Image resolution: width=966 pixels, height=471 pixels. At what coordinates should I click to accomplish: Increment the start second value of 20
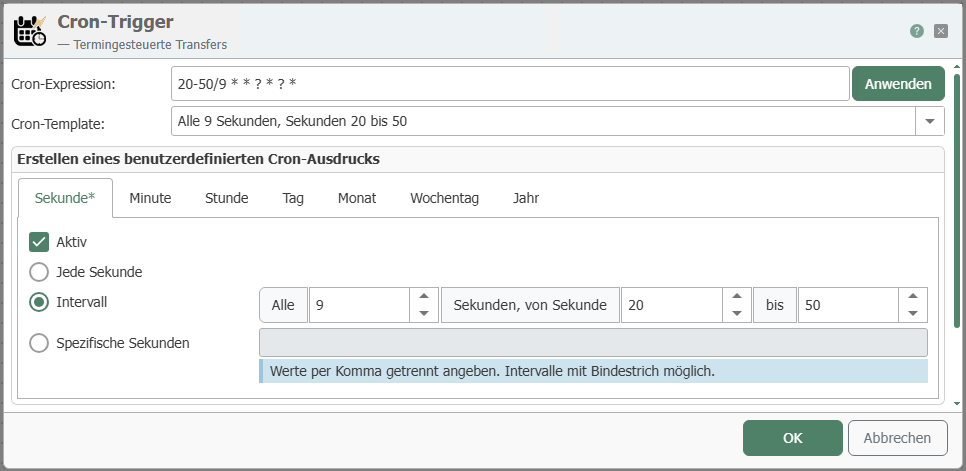tap(736, 297)
